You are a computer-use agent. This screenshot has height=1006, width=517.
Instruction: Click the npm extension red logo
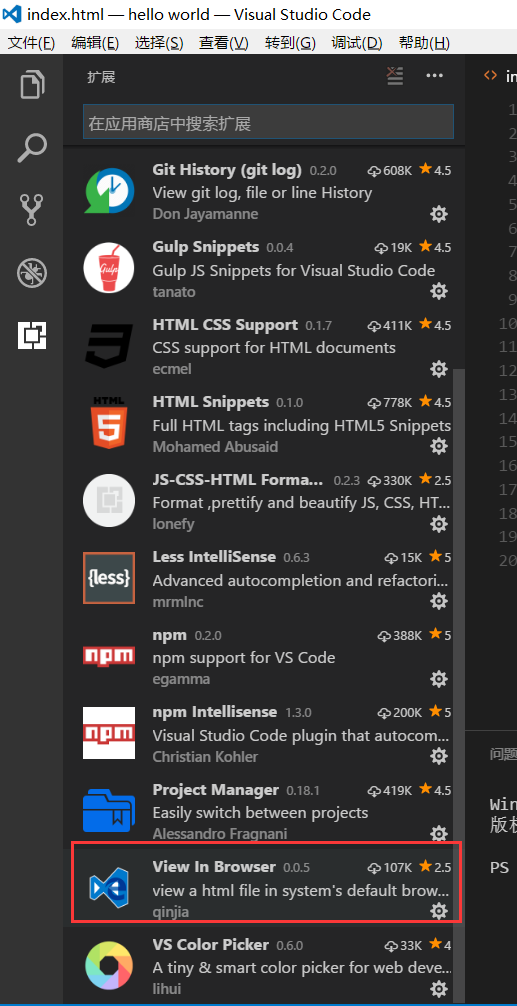point(109,656)
